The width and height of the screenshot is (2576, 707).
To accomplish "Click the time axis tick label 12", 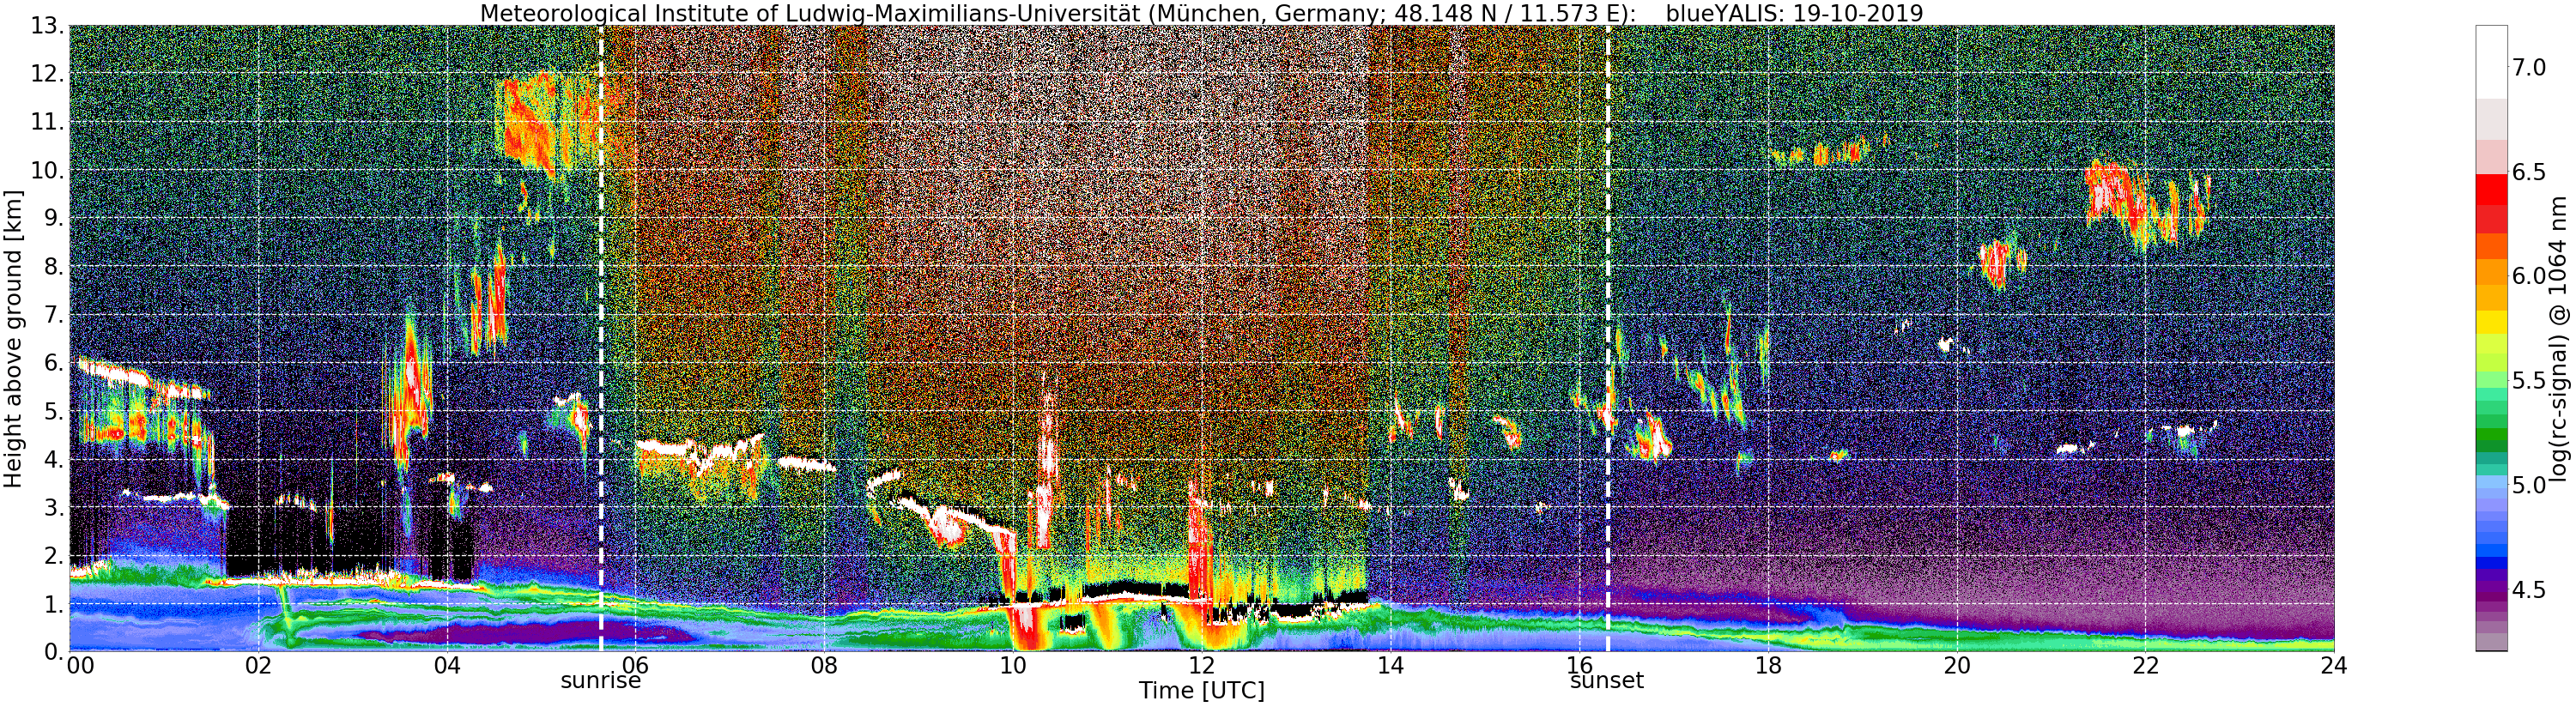I will pyautogui.click(x=1201, y=666).
